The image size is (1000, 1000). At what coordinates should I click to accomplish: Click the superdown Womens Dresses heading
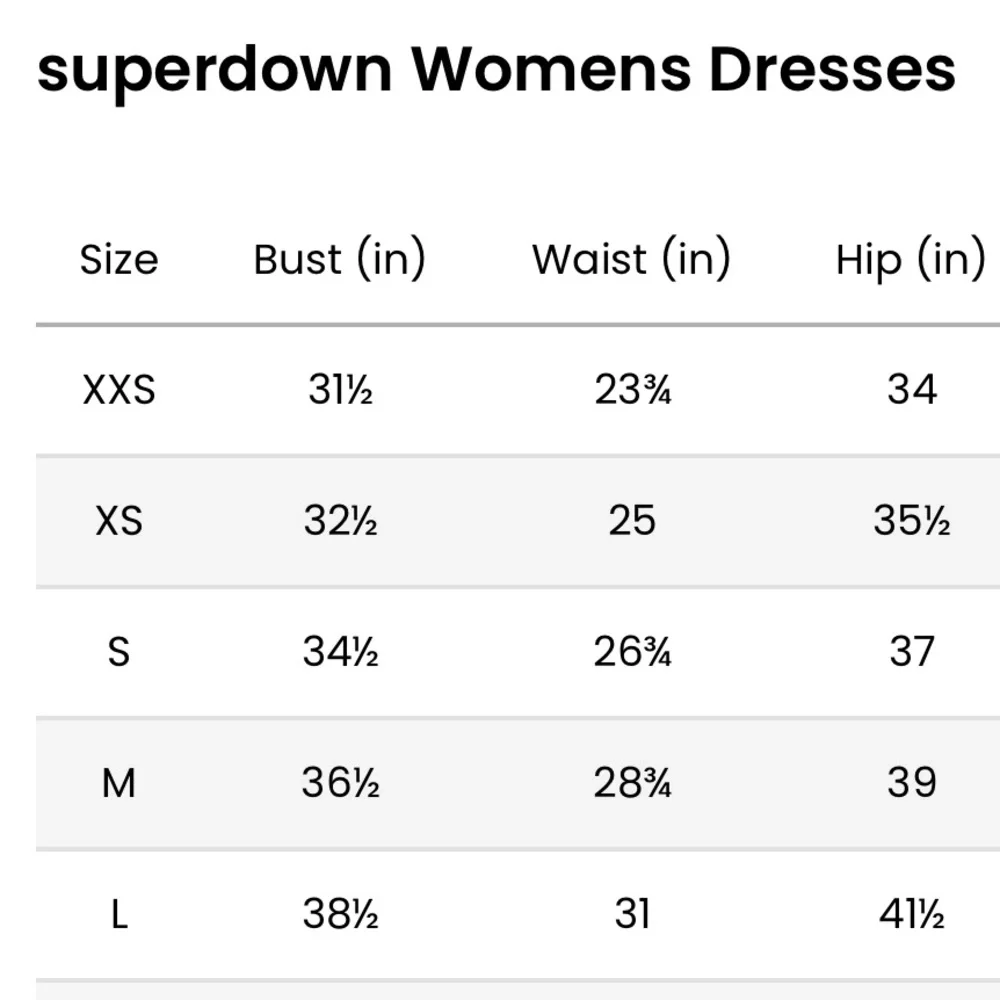tap(496, 68)
